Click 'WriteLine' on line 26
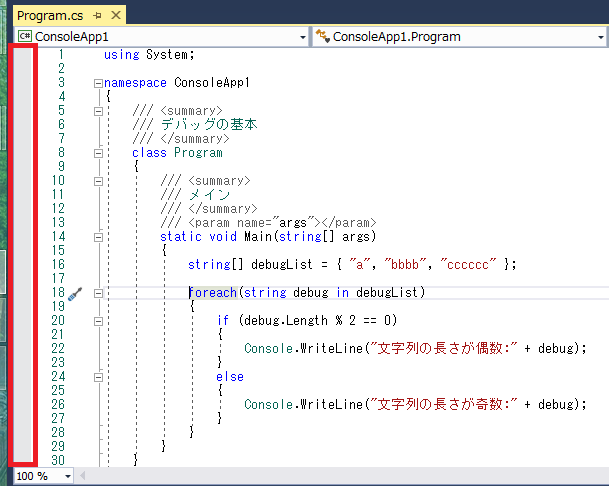The height and width of the screenshot is (486, 609). [331, 404]
